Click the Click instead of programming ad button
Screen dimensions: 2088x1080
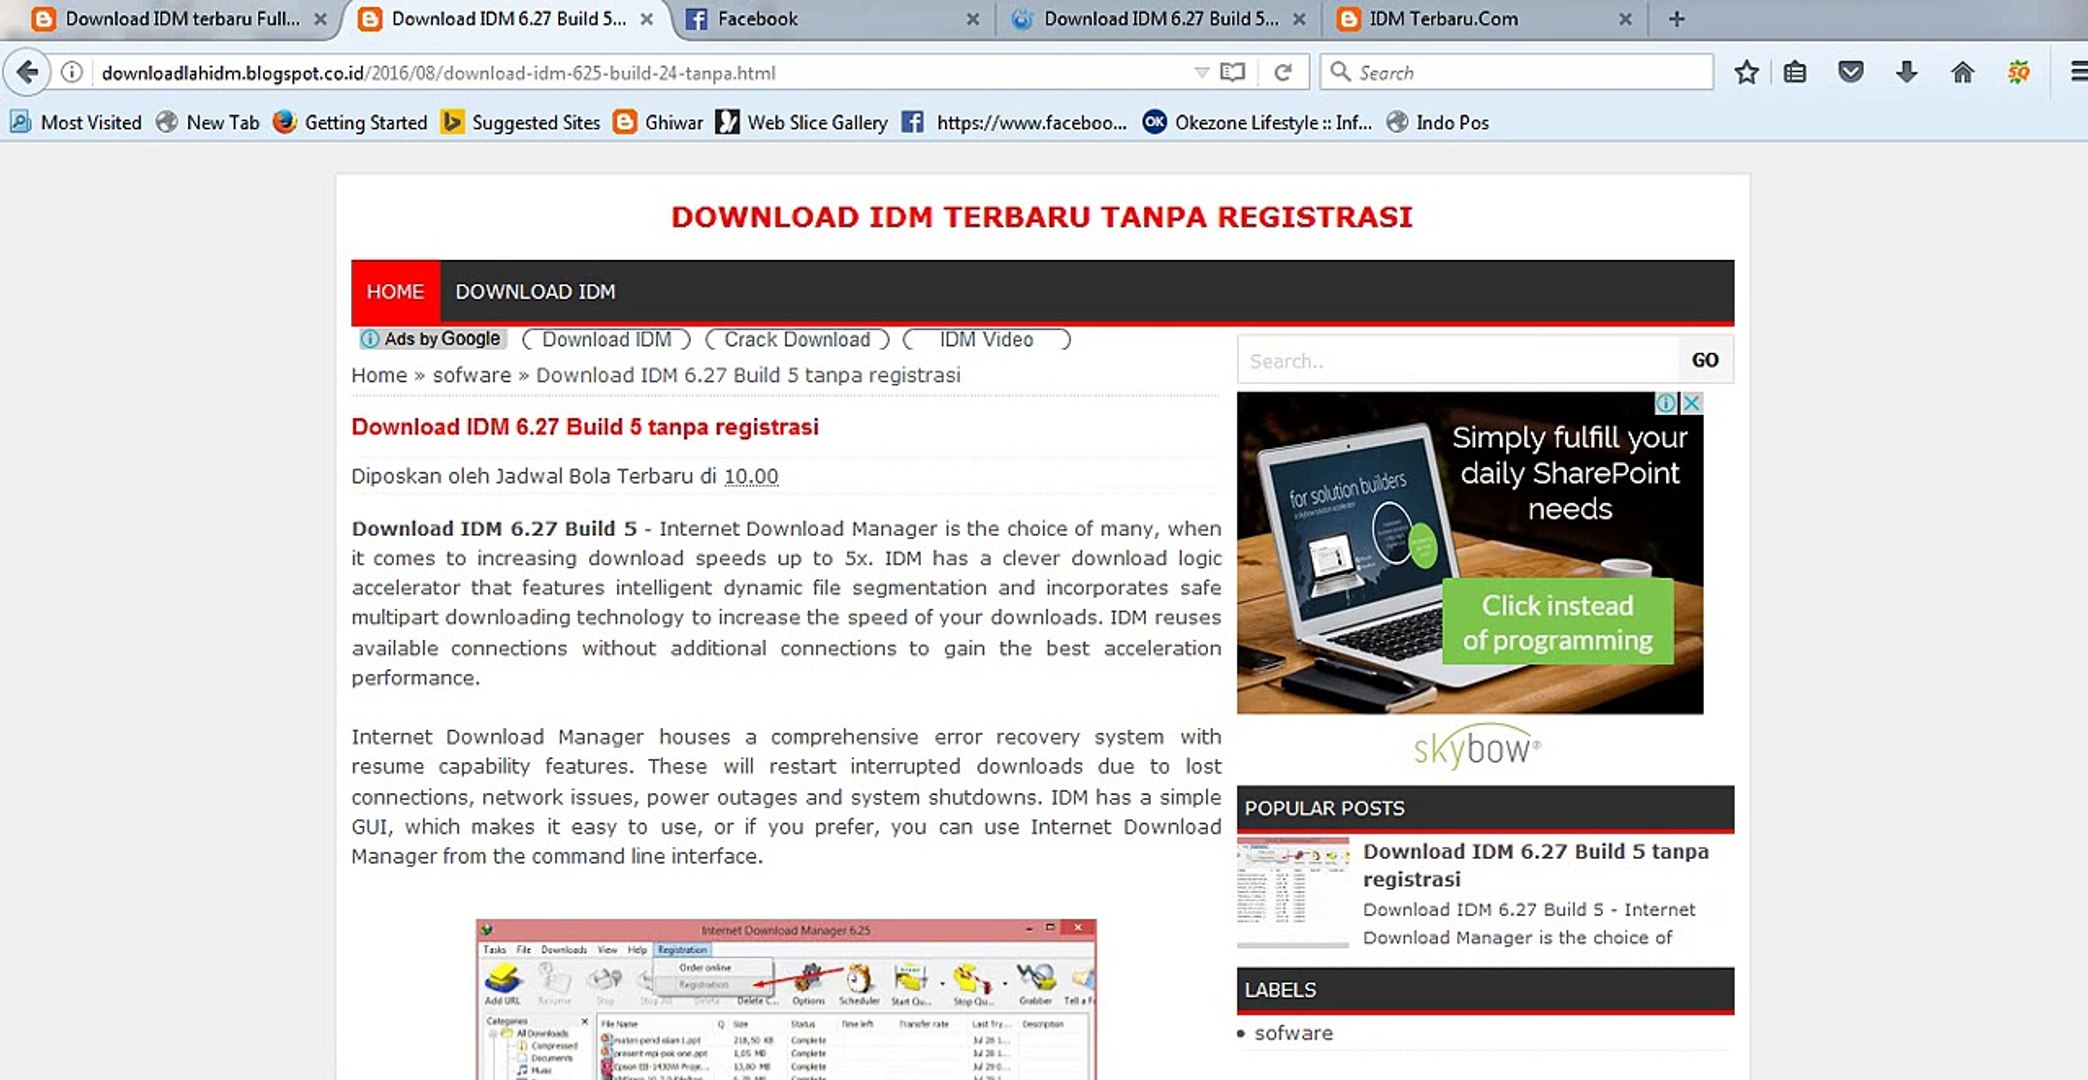point(1557,622)
